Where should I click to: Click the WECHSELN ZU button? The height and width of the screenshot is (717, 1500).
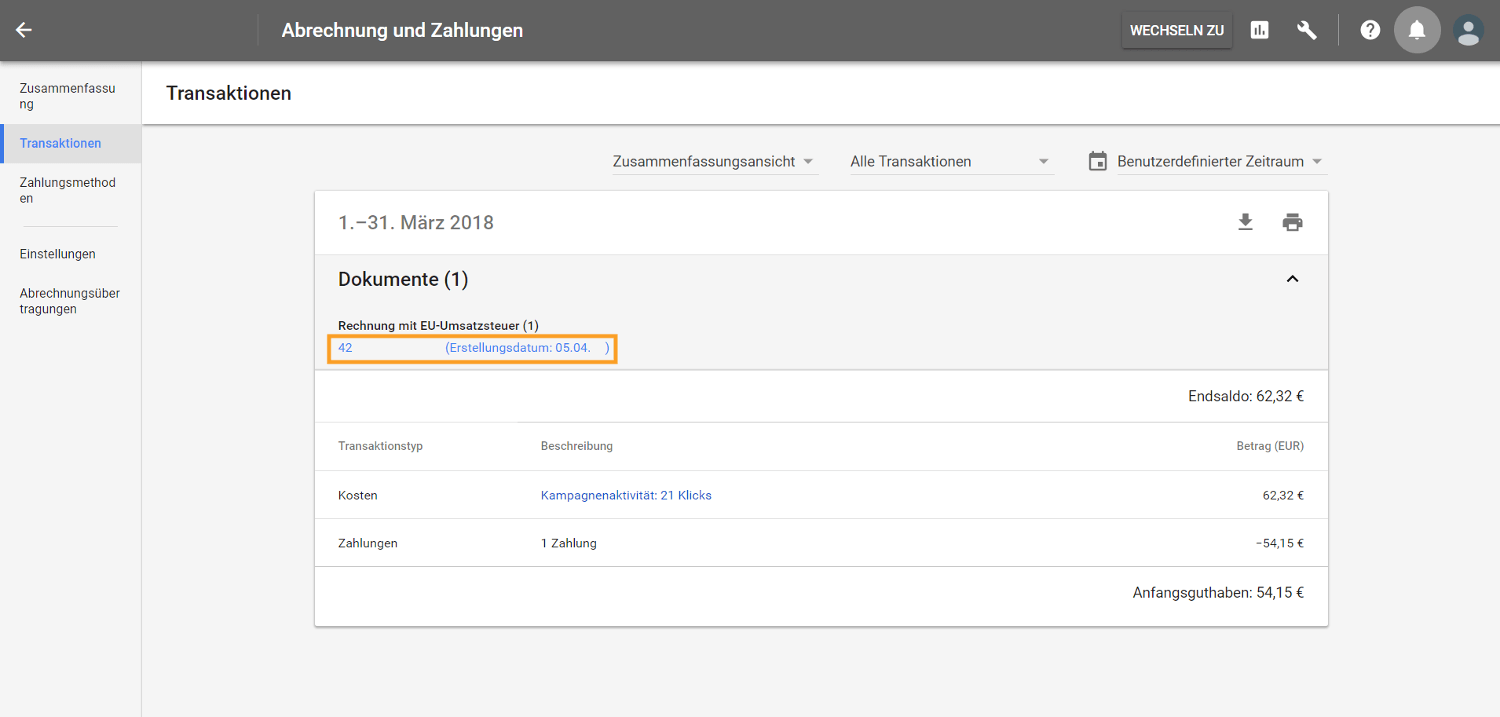pyautogui.click(x=1177, y=29)
